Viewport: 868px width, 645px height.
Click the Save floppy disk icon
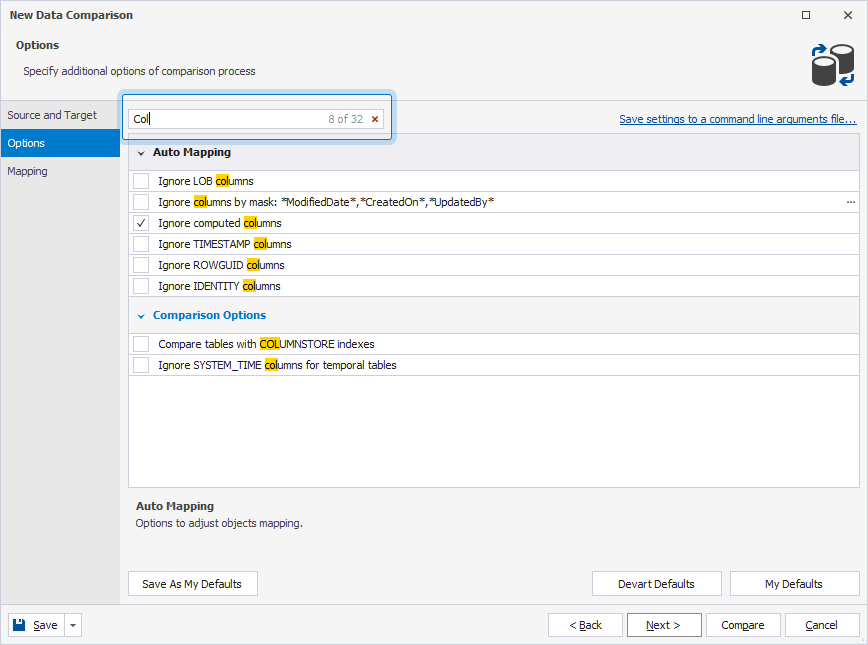click(x=20, y=624)
